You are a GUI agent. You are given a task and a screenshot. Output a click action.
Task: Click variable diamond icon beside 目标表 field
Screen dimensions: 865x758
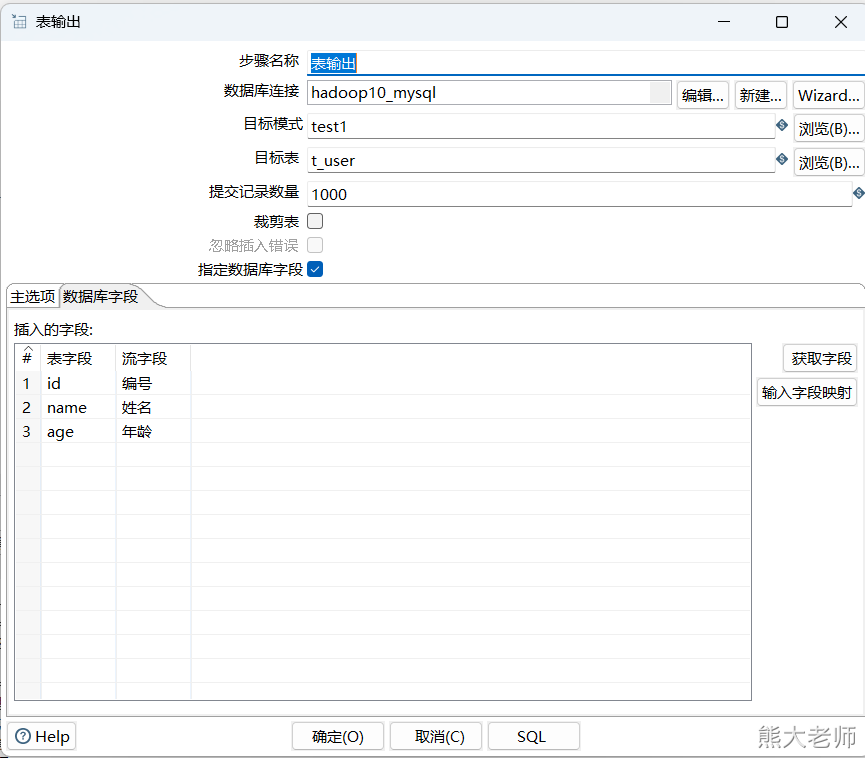pos(782,159)
